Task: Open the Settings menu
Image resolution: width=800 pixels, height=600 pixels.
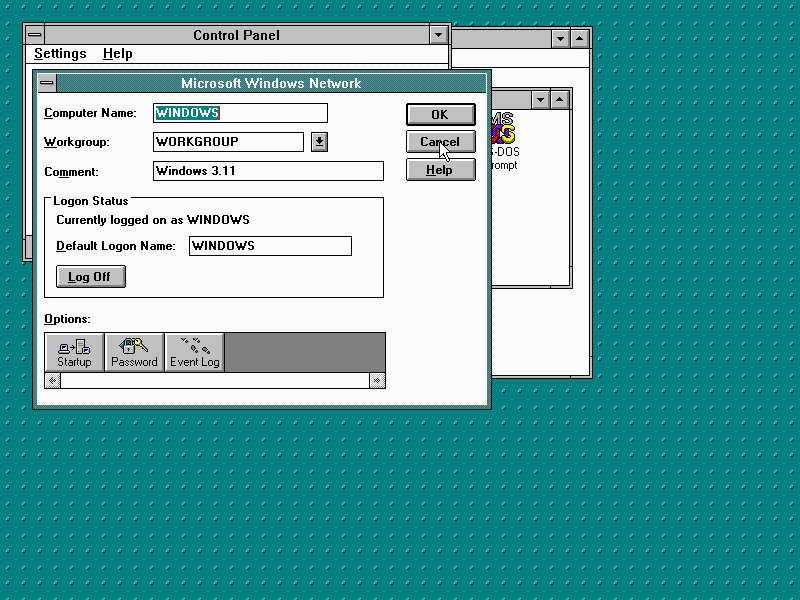Action: [60, 54]
